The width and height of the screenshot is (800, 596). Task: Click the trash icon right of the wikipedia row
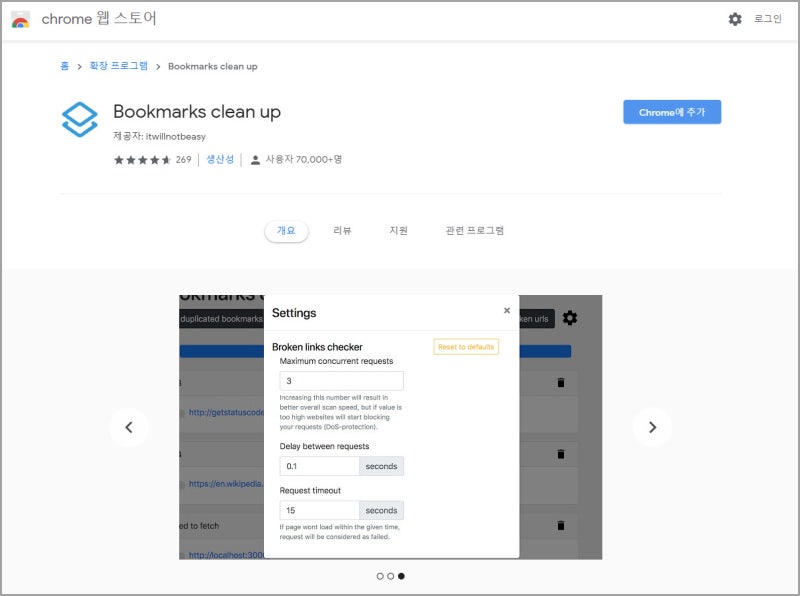(x=561, y=454)
